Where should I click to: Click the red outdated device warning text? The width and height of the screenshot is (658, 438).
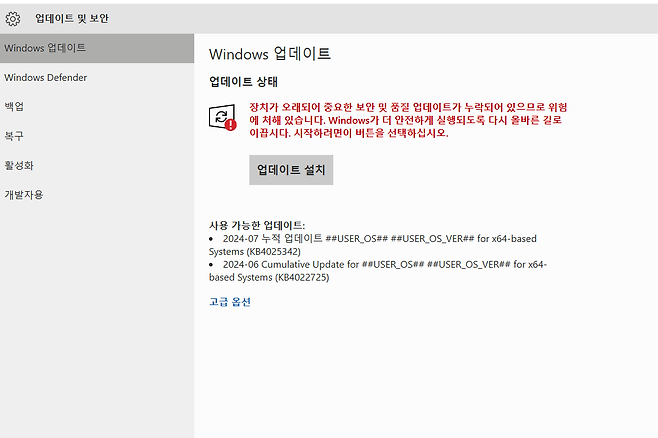[408, 120]
